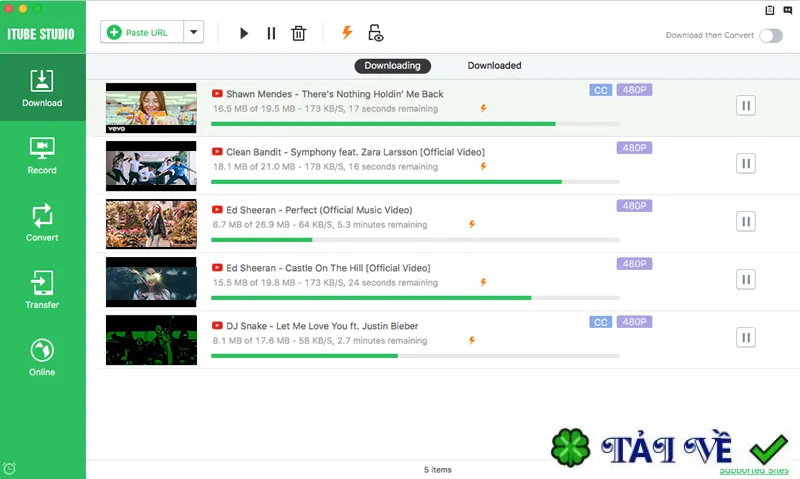Click the private mode lock icon

[376, 33]
